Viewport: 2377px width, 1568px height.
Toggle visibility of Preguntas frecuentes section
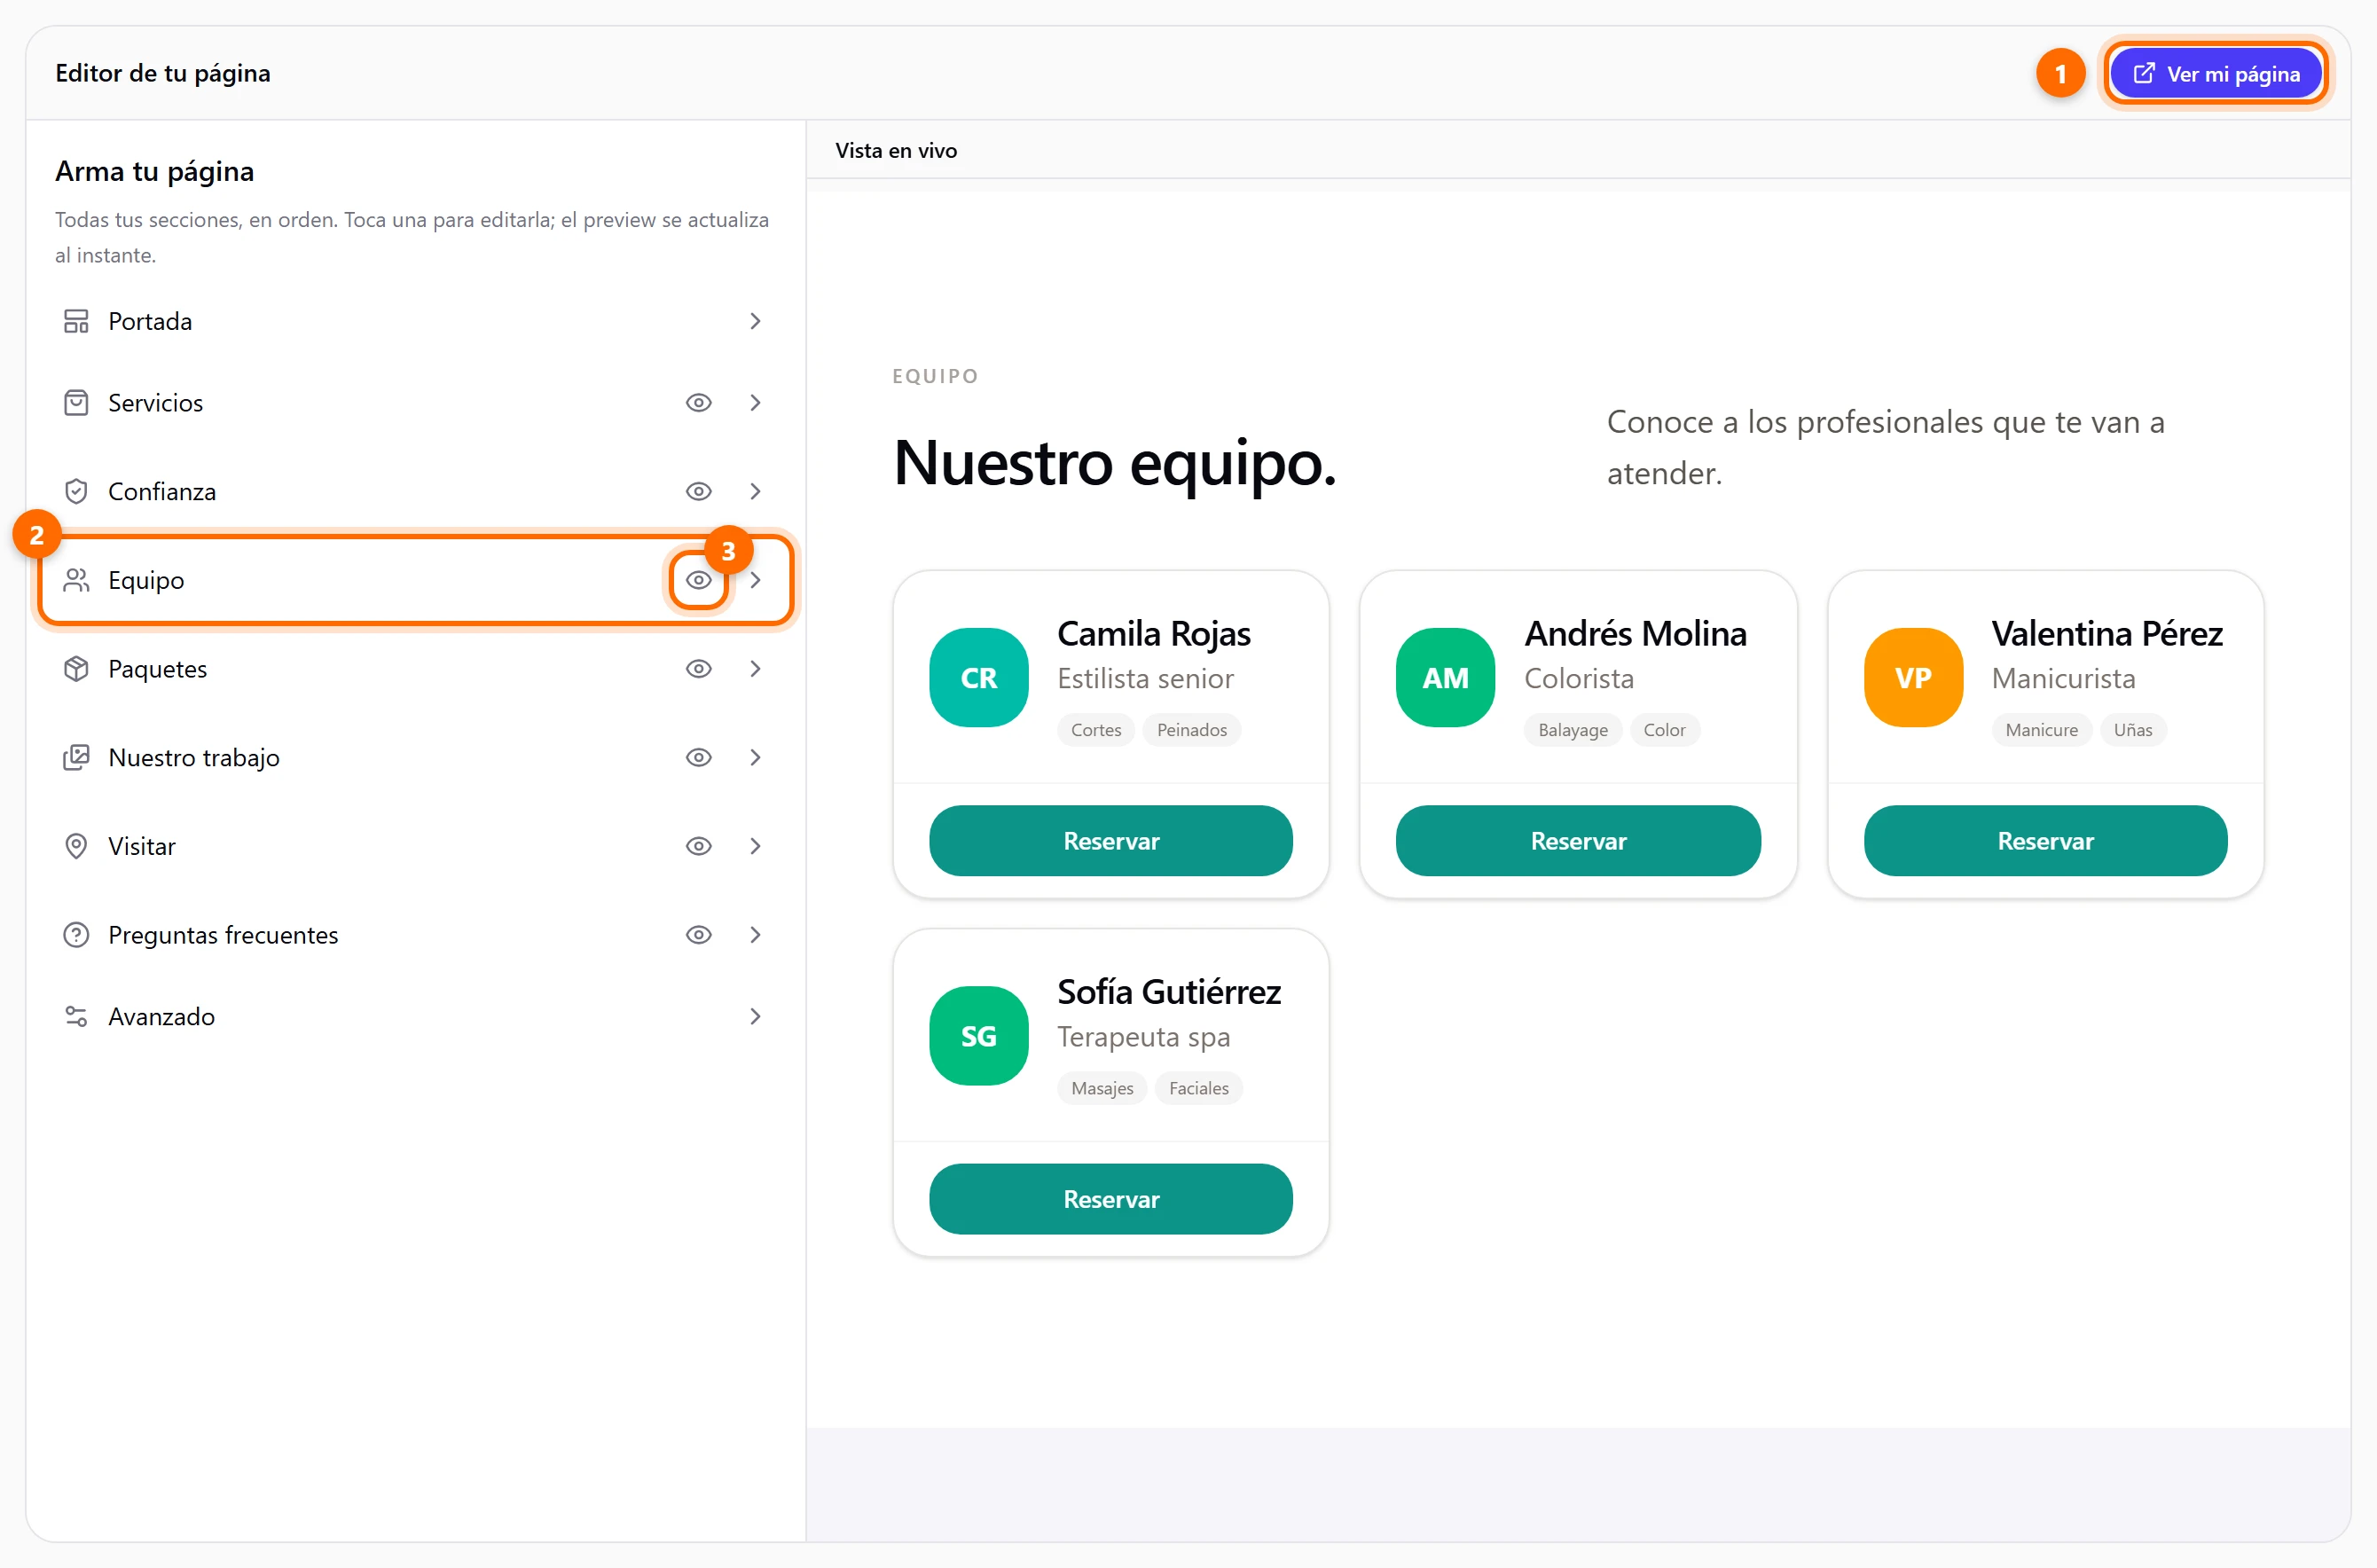[698, 935]
